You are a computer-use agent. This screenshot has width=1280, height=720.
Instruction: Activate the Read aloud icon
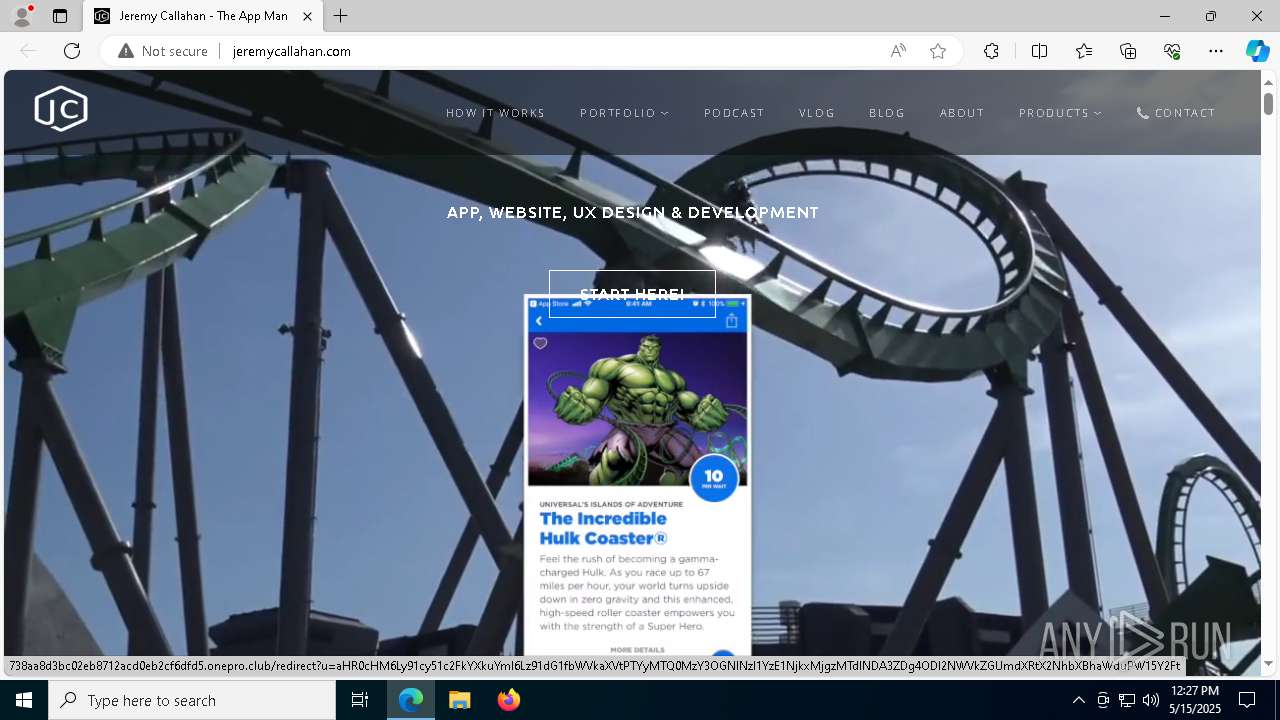click(898, 51)
